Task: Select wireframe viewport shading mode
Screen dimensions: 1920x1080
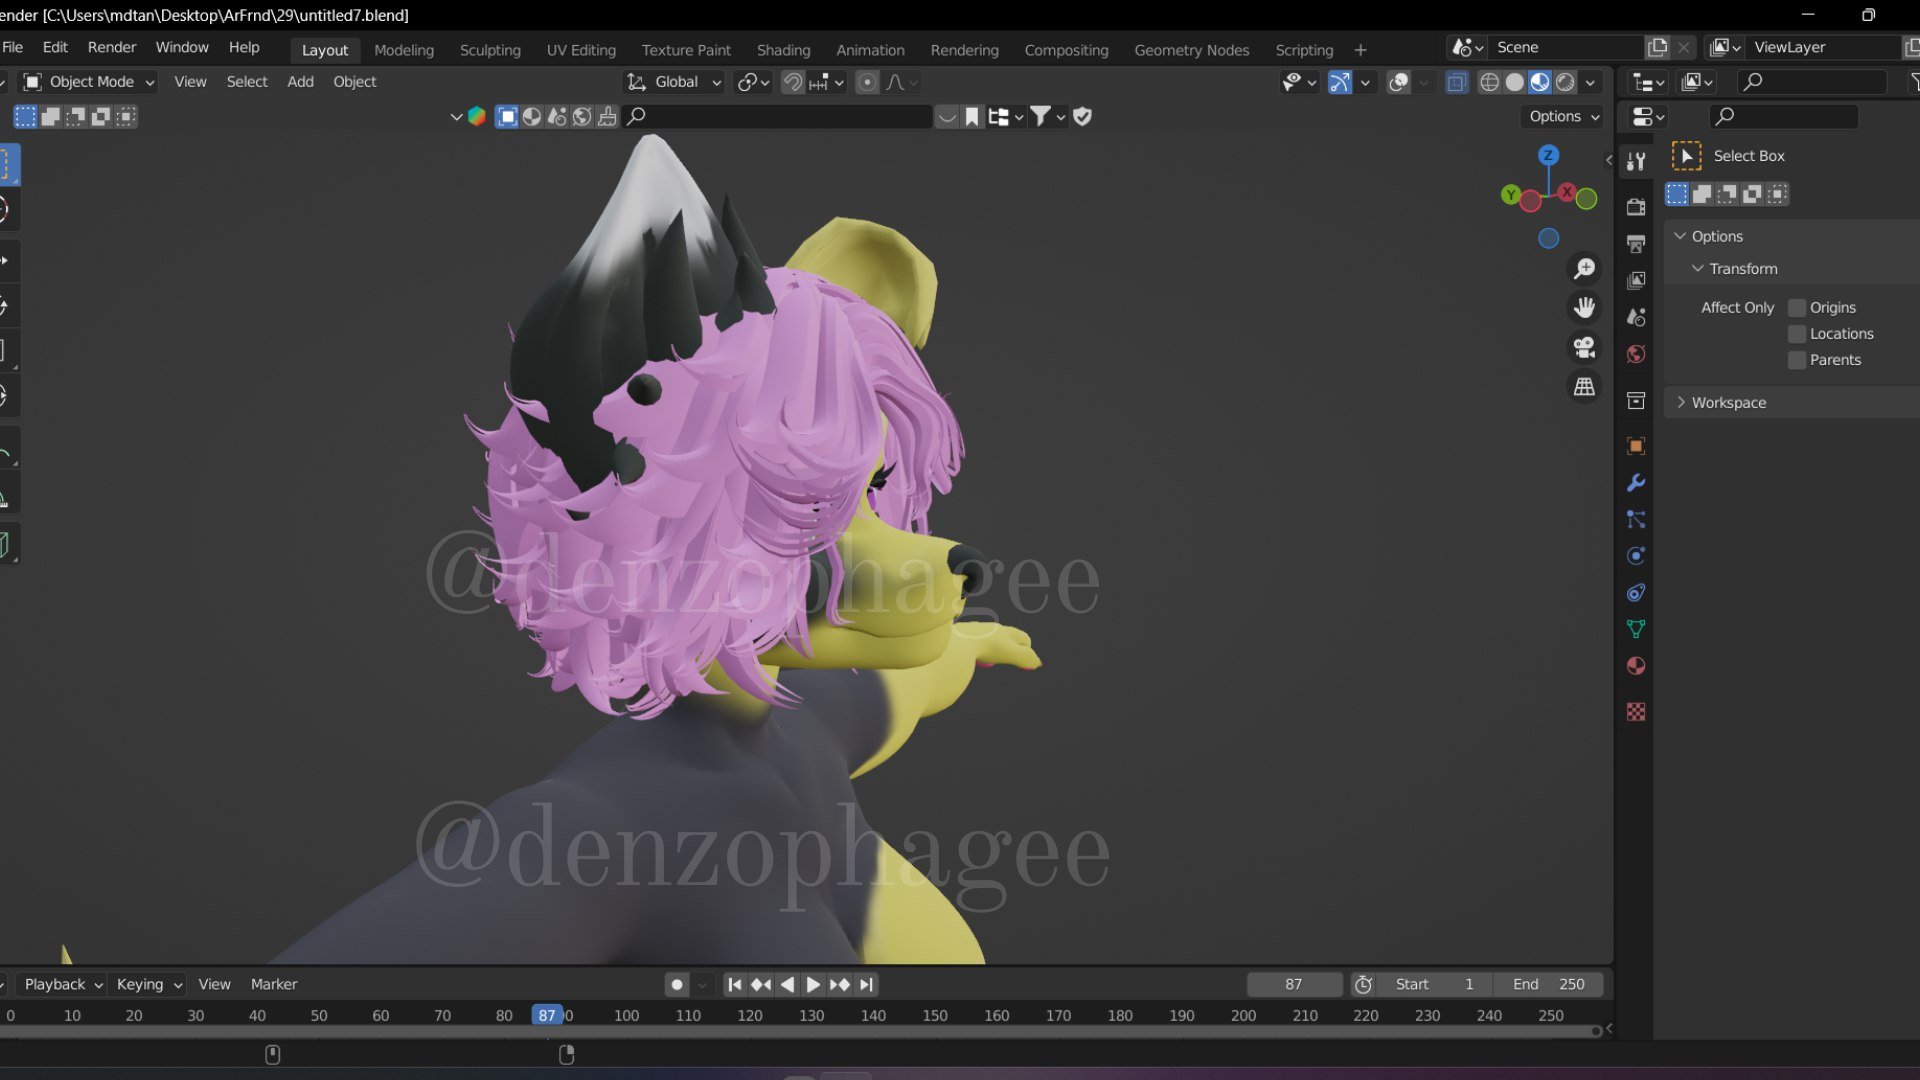Action: tap(1489, 82)
